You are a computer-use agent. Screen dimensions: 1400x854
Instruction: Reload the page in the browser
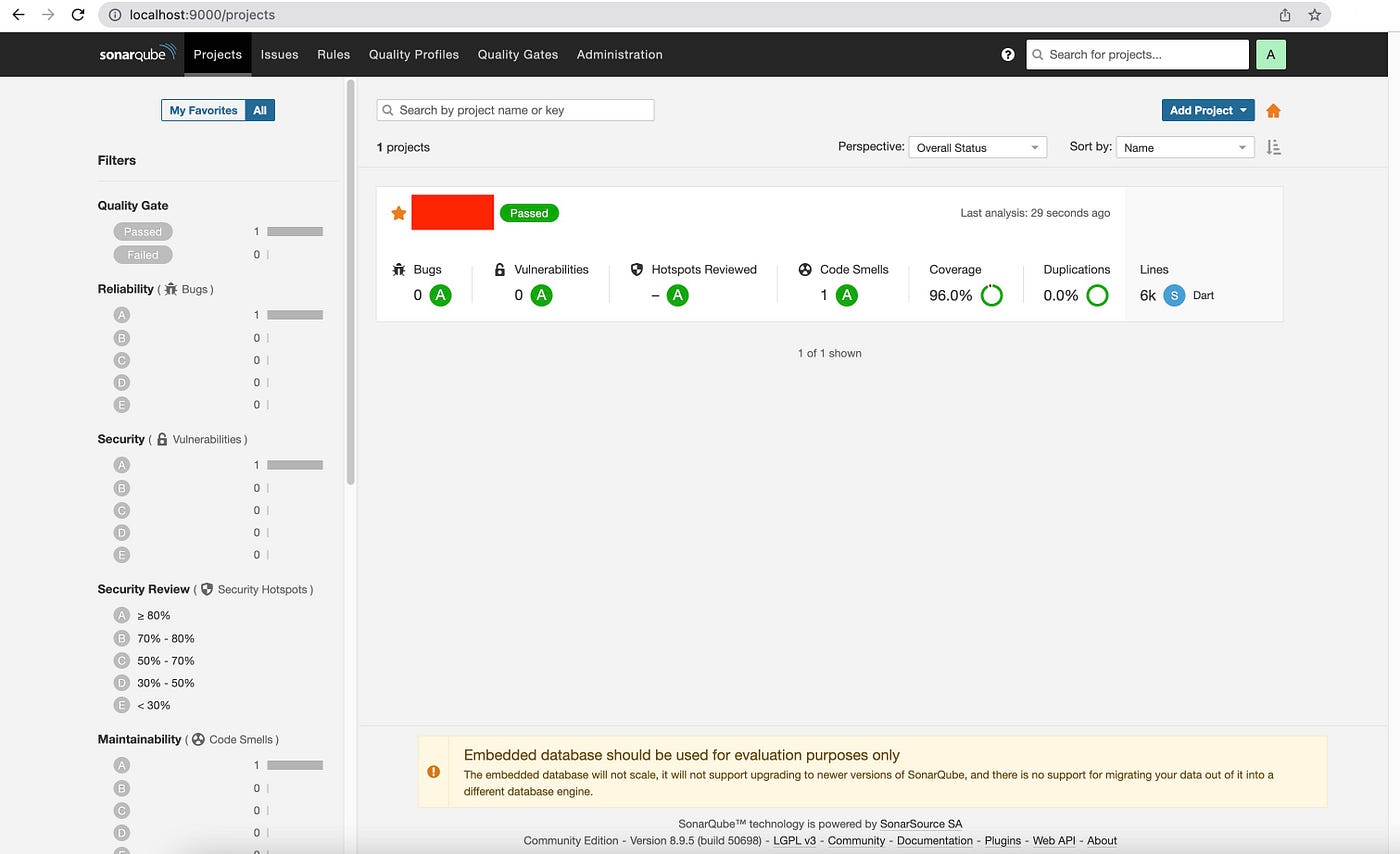point(77,15)
